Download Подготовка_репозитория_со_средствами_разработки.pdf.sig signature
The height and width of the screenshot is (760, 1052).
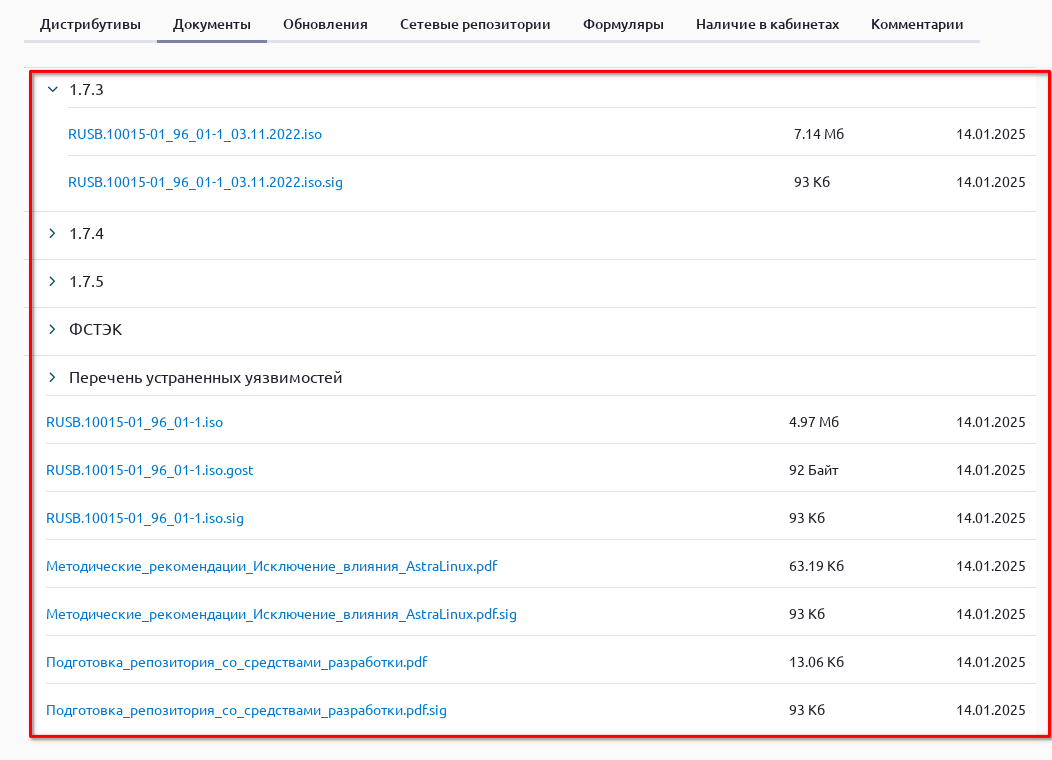[x=246, y=710]
